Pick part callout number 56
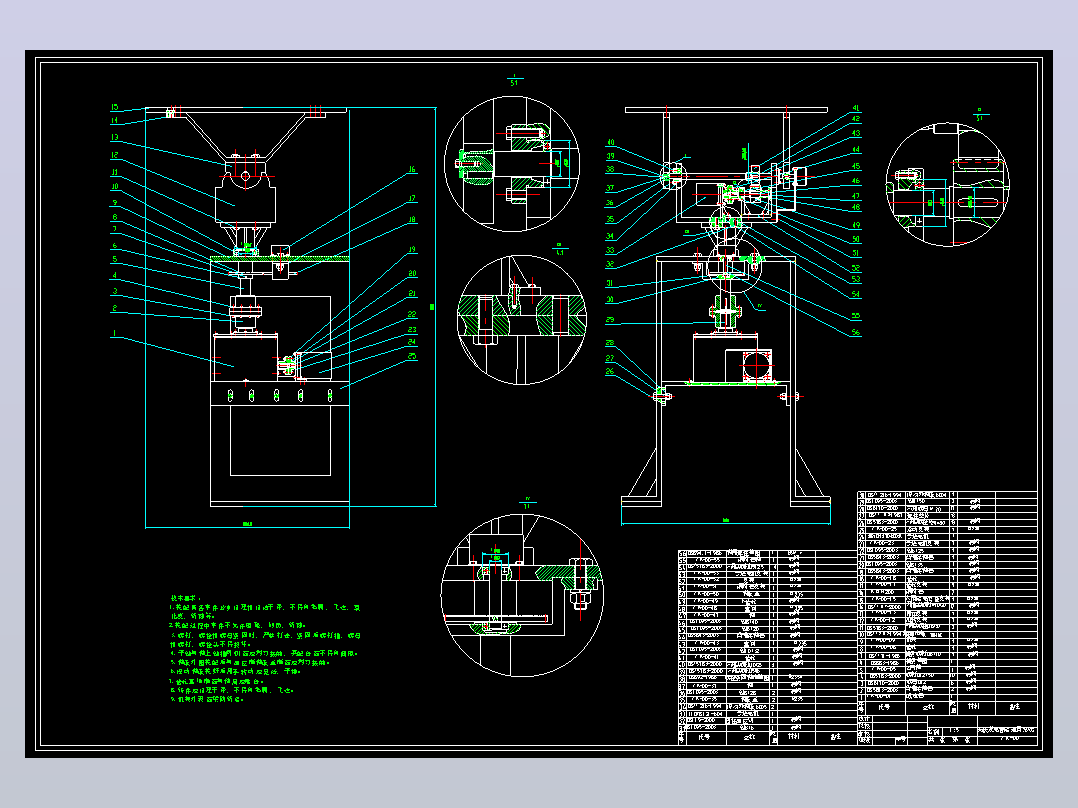This screenshot has width=1078, height=808. pyautogui.click(x=856, y=333)
